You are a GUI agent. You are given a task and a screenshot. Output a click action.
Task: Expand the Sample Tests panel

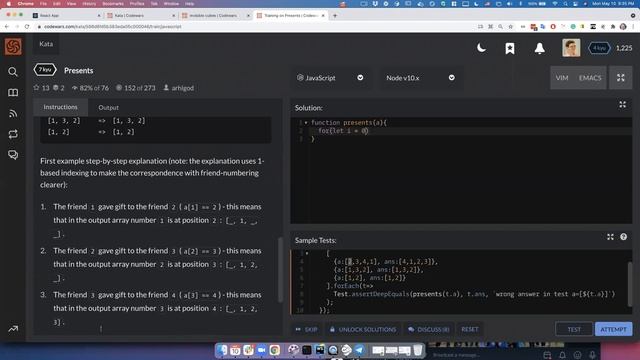coord(610,237)
